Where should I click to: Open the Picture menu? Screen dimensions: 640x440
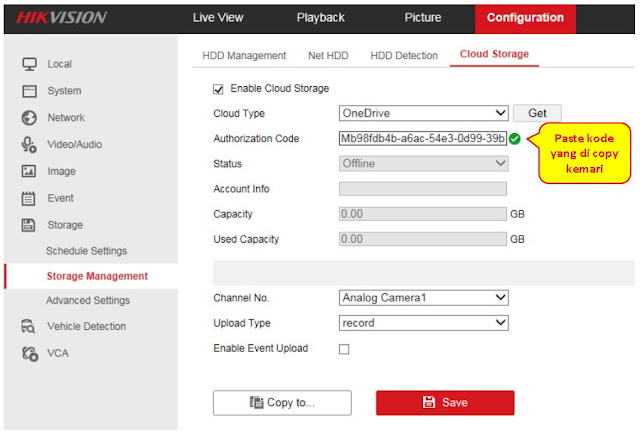pos(423,18)
